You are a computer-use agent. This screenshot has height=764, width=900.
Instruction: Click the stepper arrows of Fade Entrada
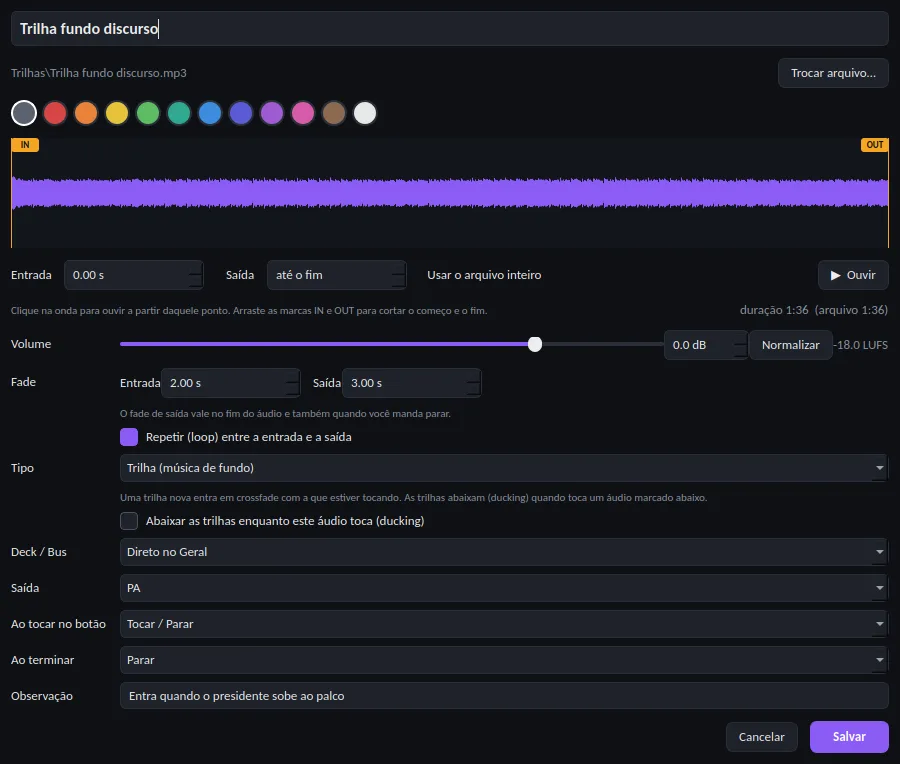[293, 383]
